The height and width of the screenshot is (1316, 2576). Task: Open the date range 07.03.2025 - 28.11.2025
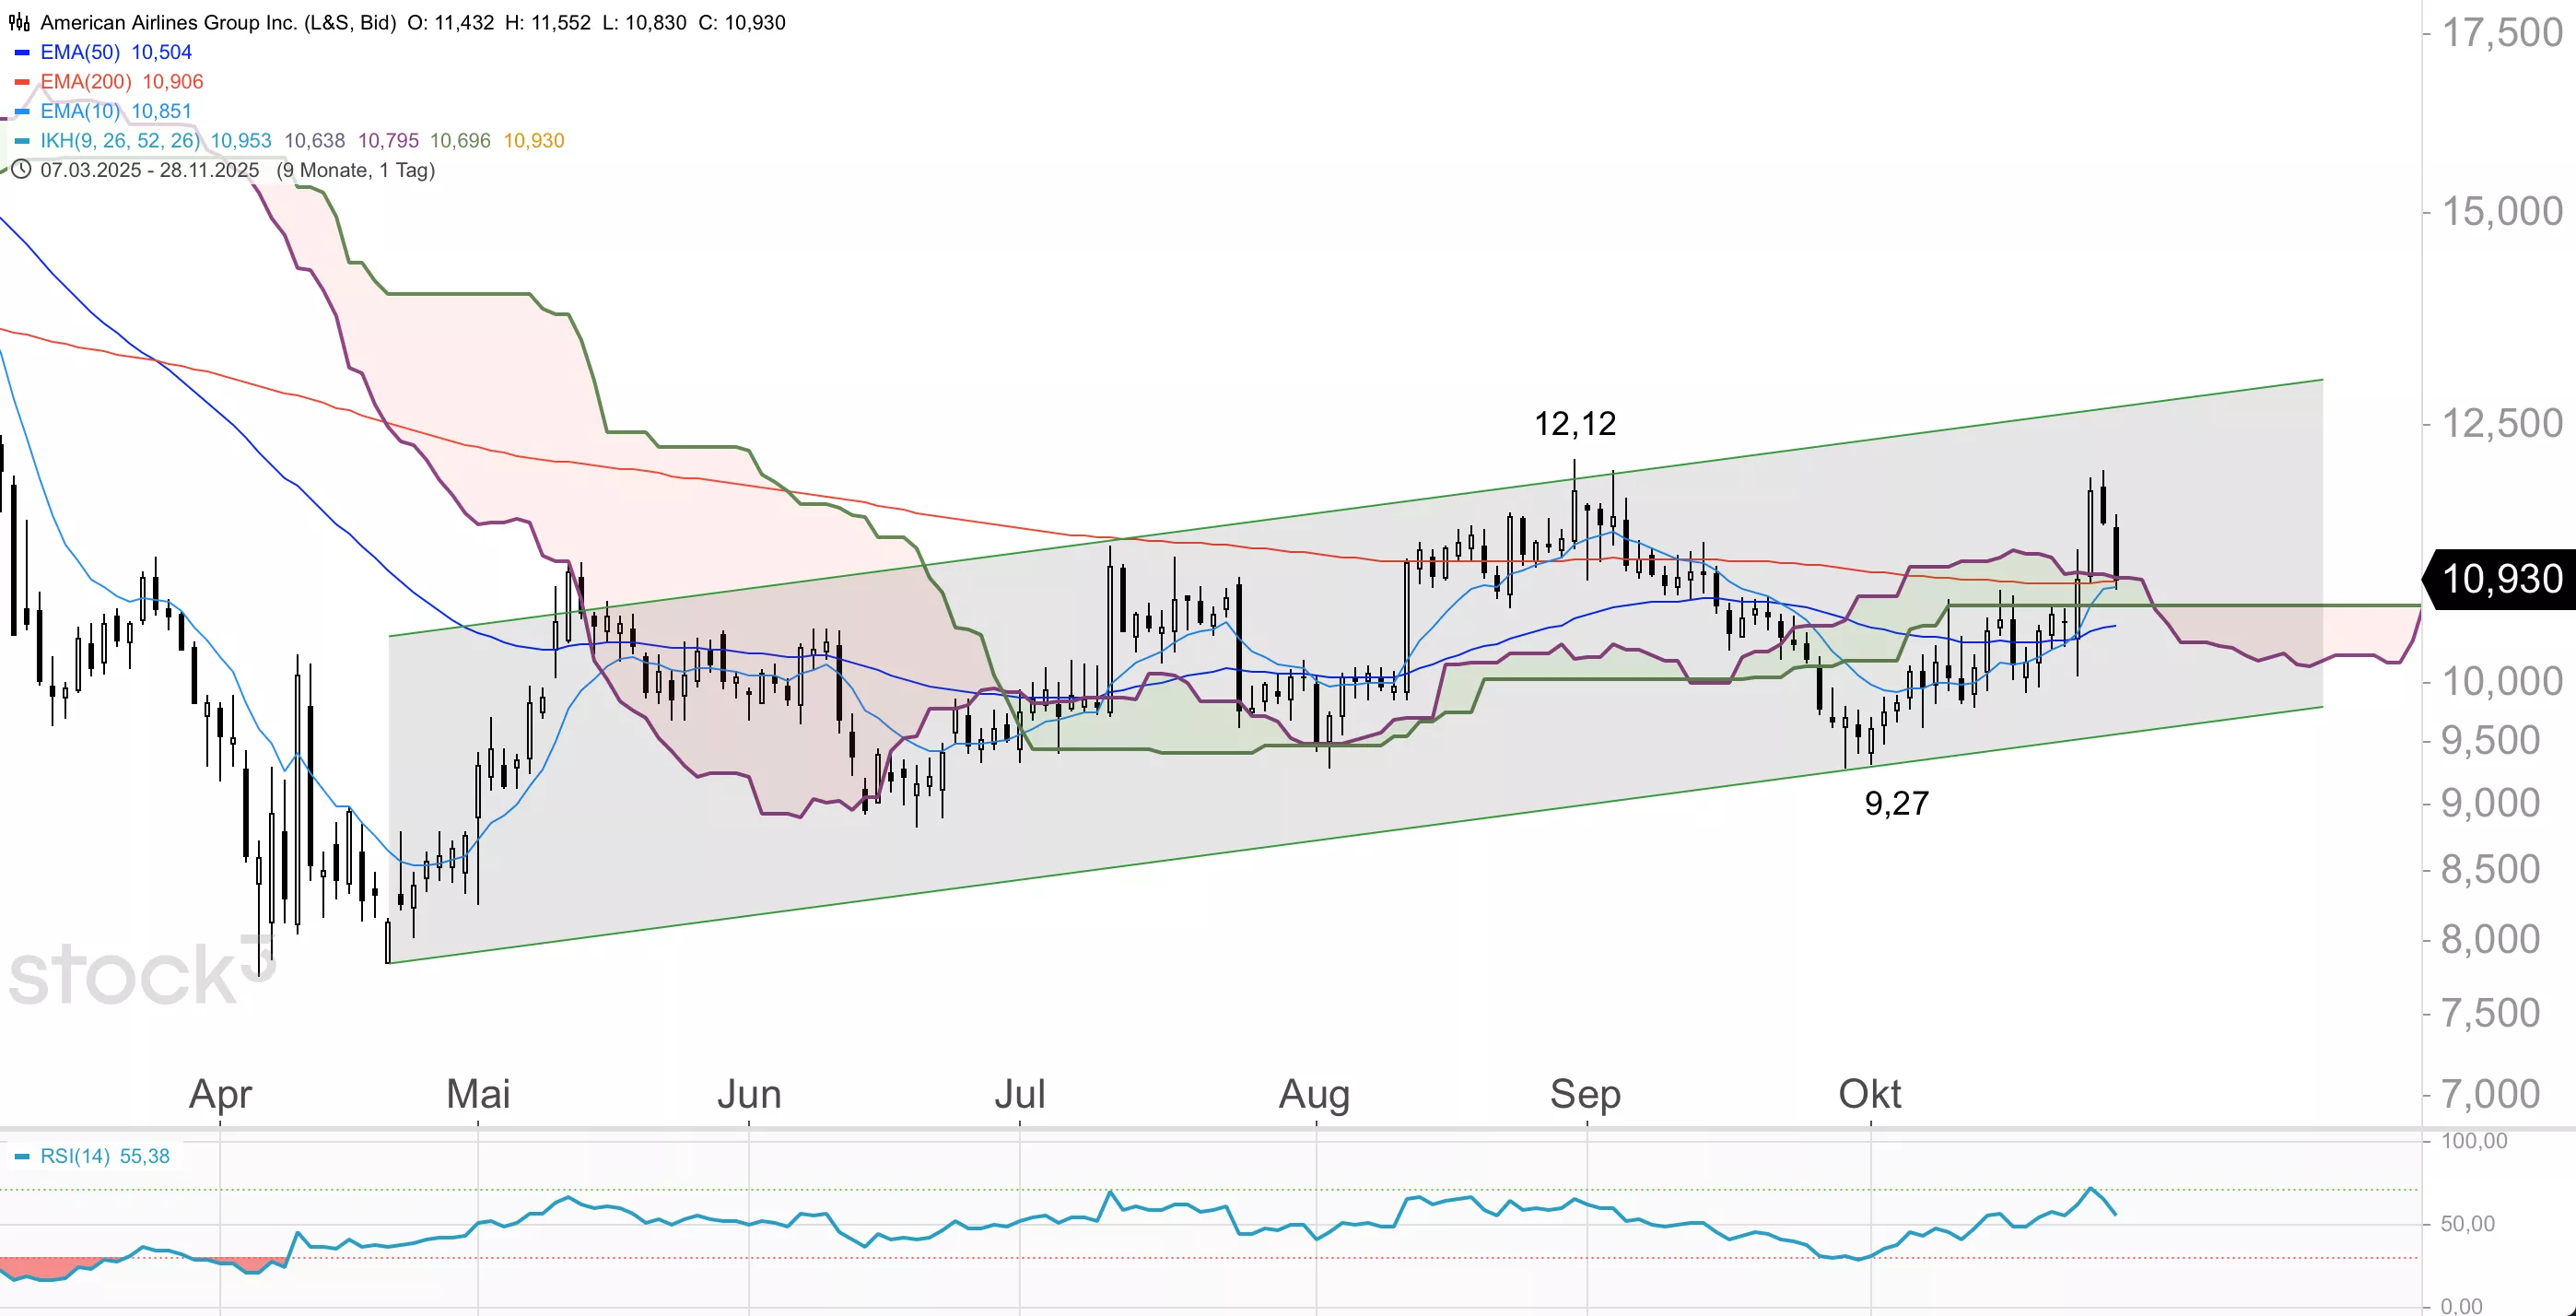[150, 170]
